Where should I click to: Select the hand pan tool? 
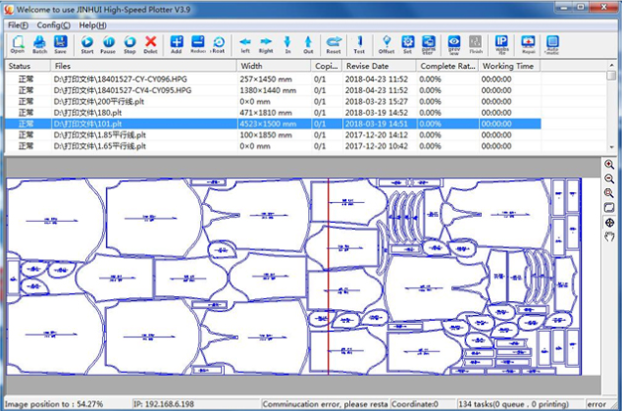click(x=609, y=237)
